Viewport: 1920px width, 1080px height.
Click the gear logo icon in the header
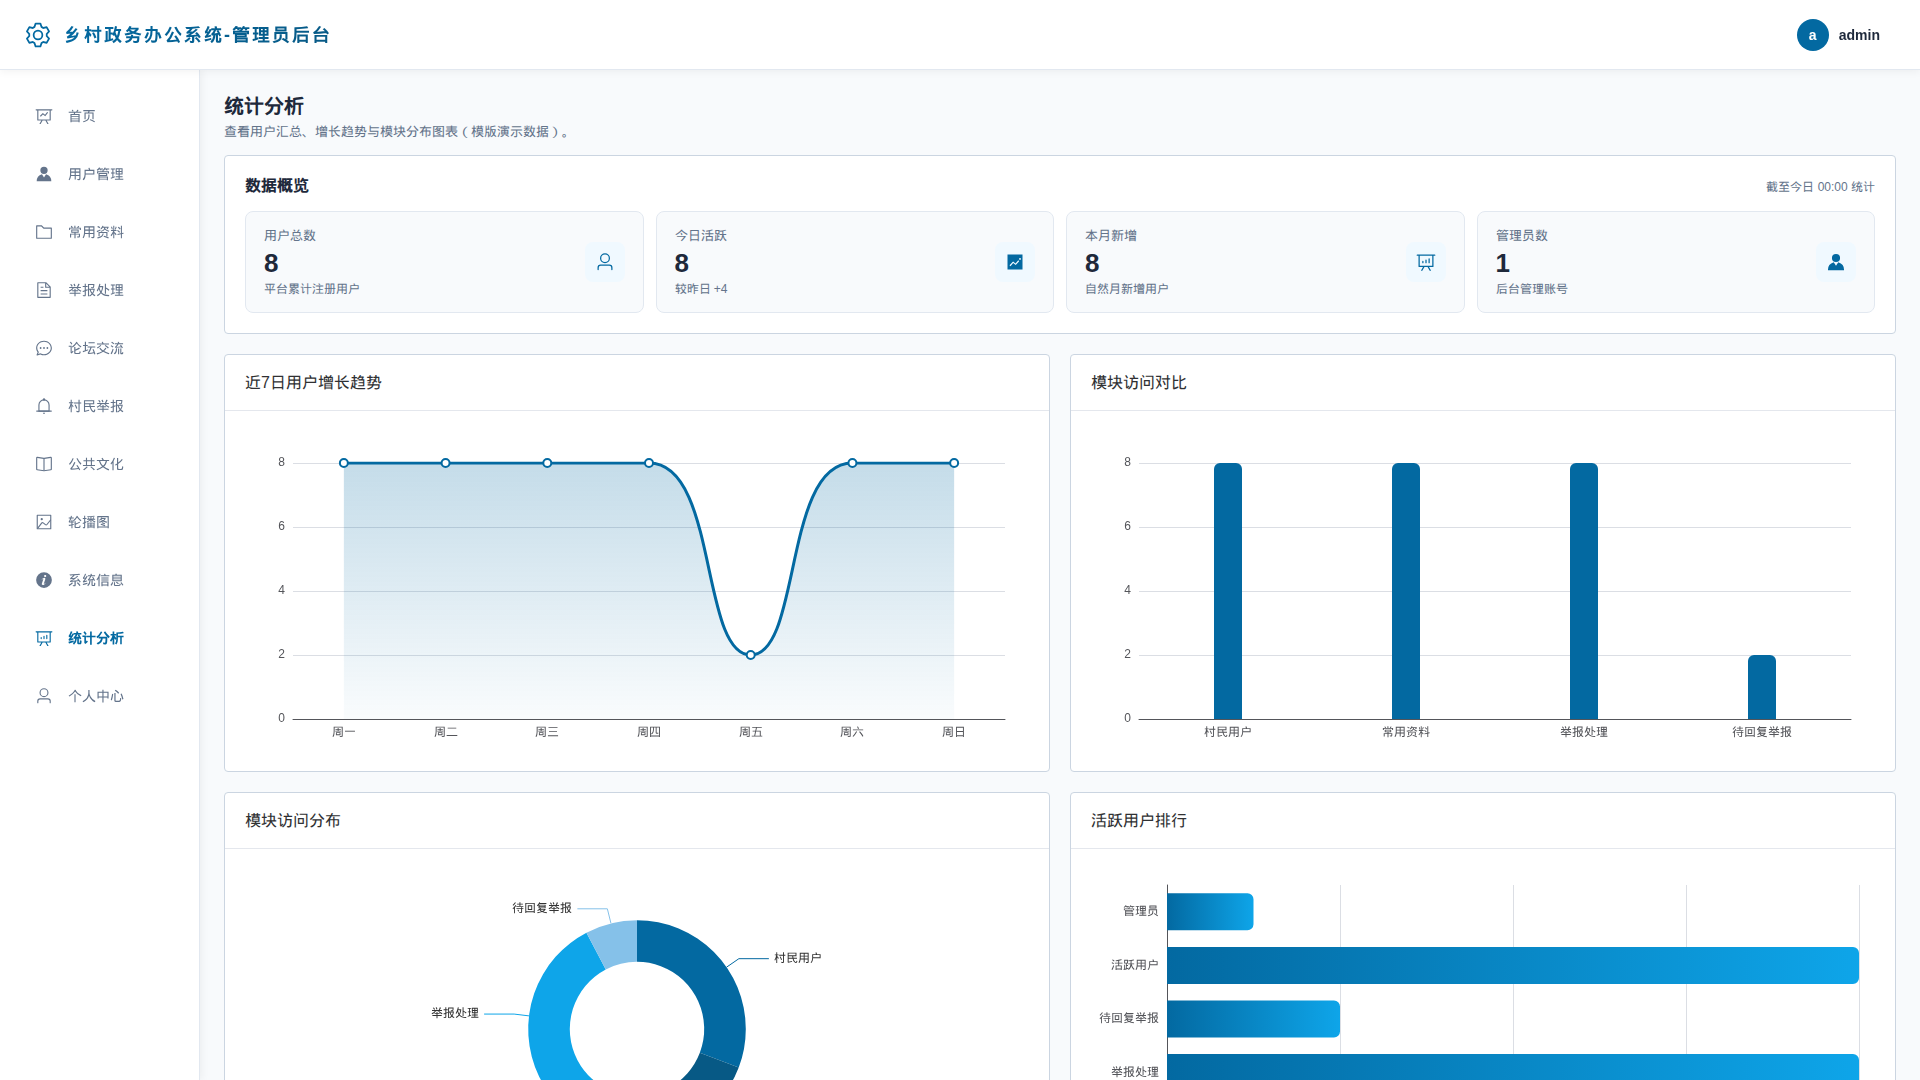[x=38, y=35]
